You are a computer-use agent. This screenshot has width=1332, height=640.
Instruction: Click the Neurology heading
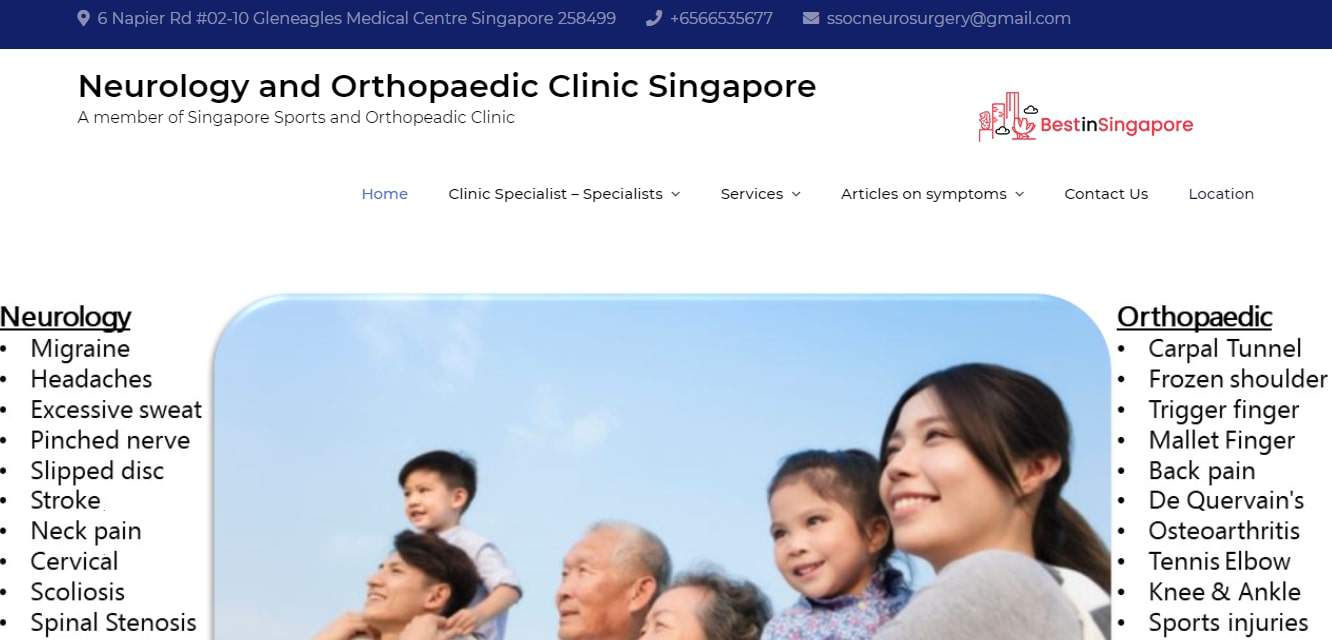[x=65, y=317]
